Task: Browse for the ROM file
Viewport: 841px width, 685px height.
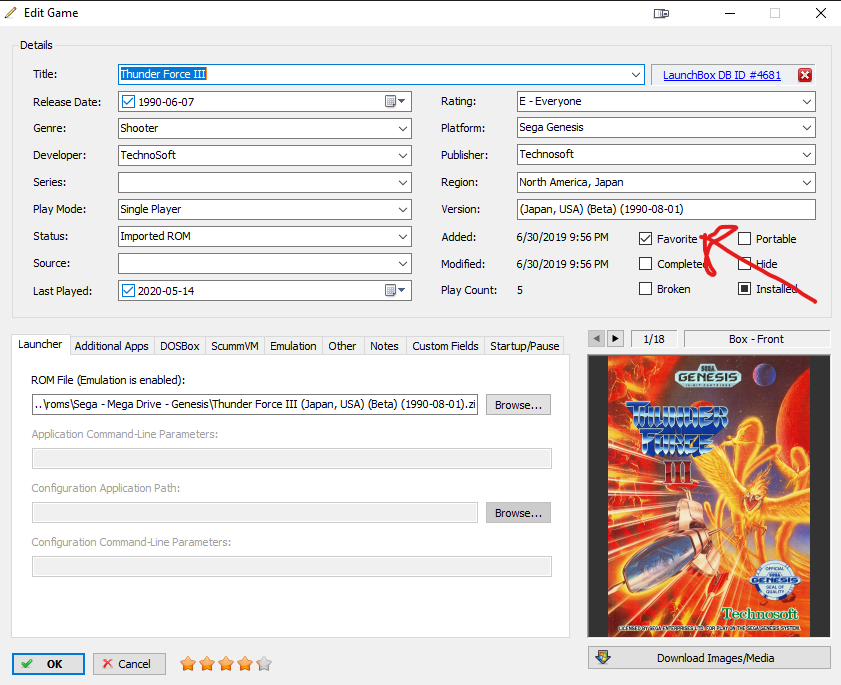Action: click(518, 405)
